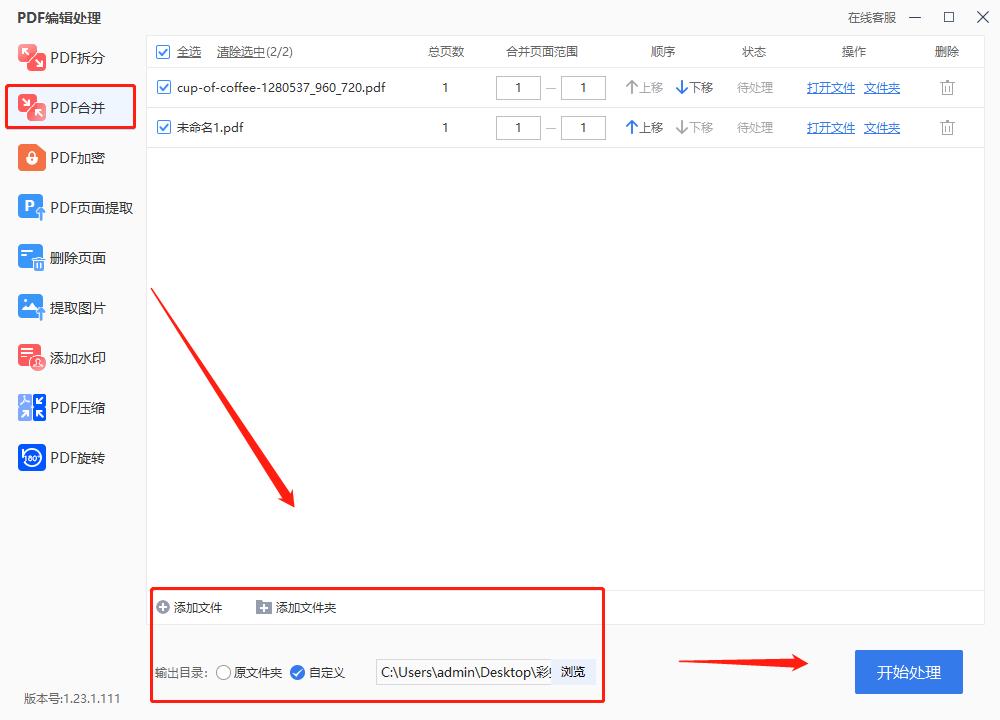
Task: Uncheck the 未命名1.pdf checkbox
Action: tap(164, 128)
